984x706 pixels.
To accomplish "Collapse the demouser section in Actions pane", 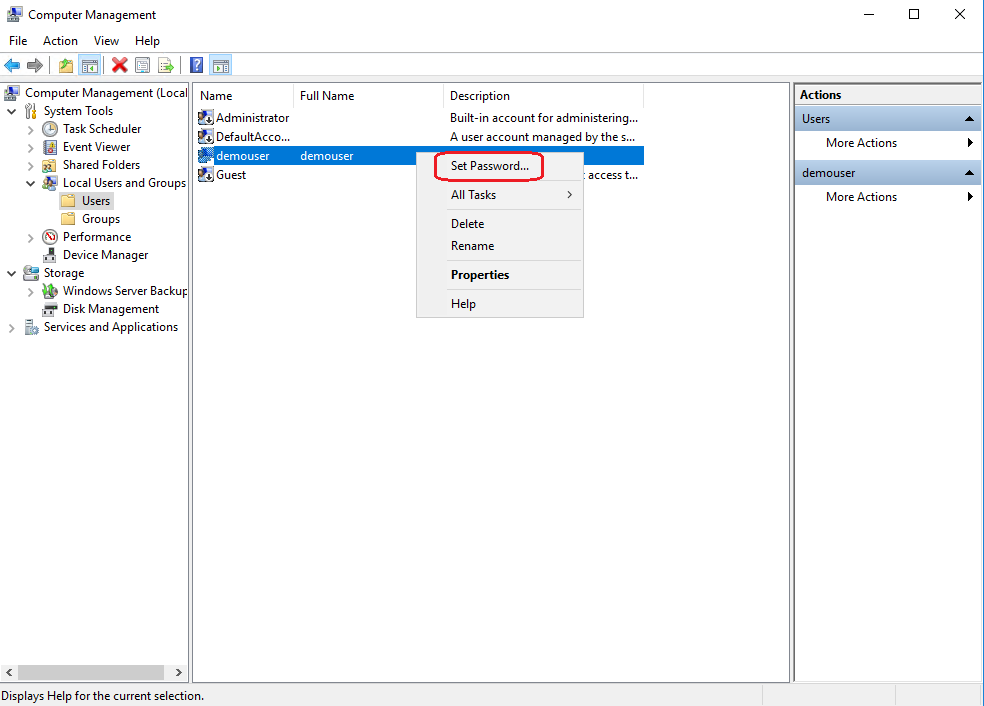I will point(969,173).
